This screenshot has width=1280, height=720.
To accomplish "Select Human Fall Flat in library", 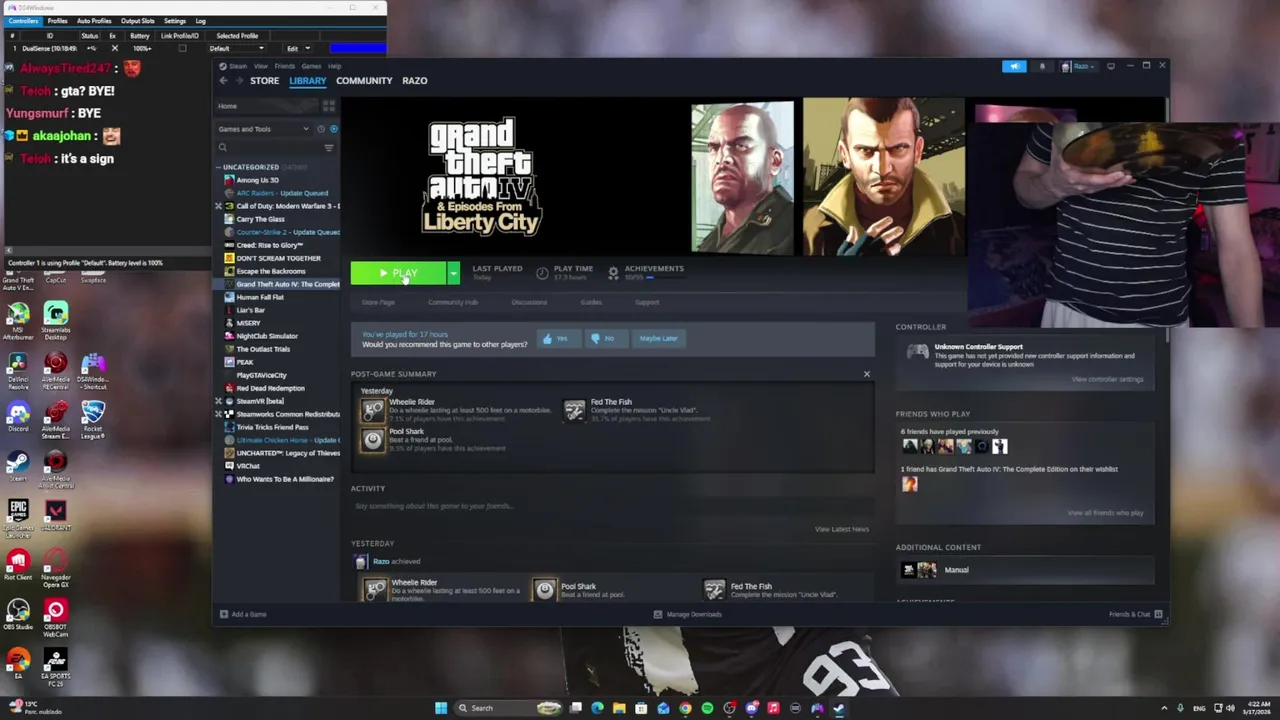I will coord(260,297).
